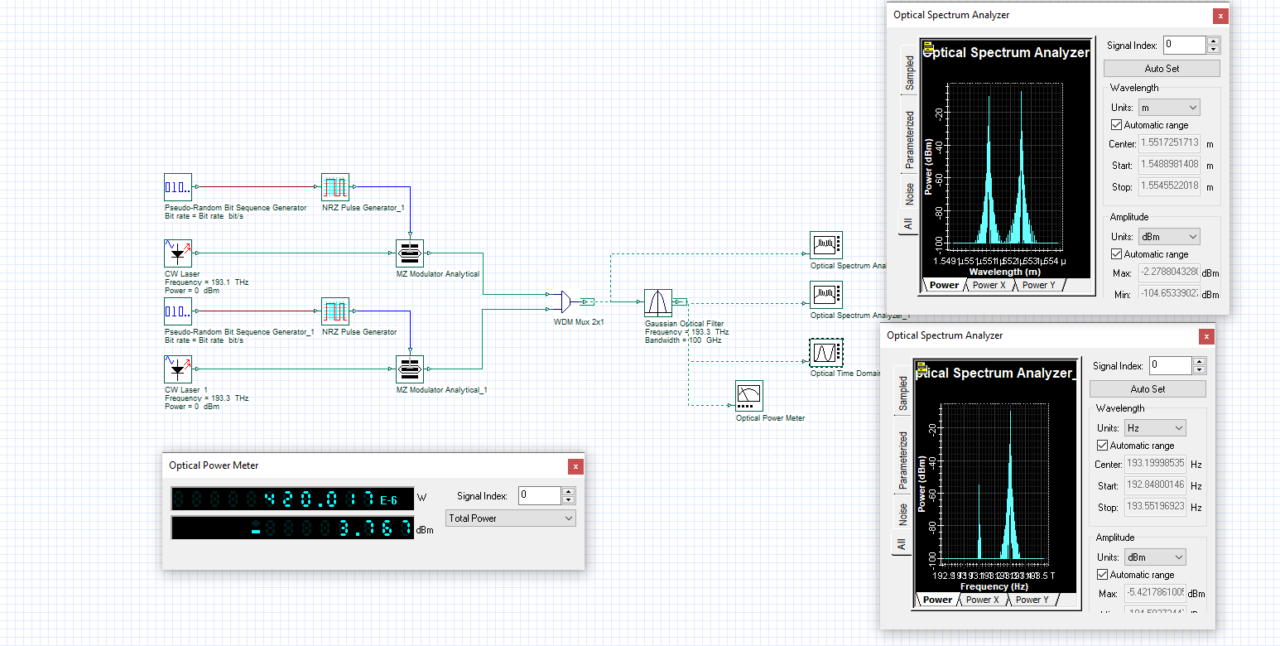Screen dimensions: 1280x646
Task: Click the Optical Spectrum Analyzer icon on canvas
Action: pos(826,245)
